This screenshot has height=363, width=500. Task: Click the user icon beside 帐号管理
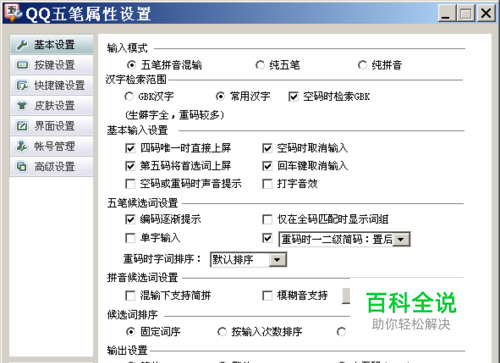click(22, 146)
